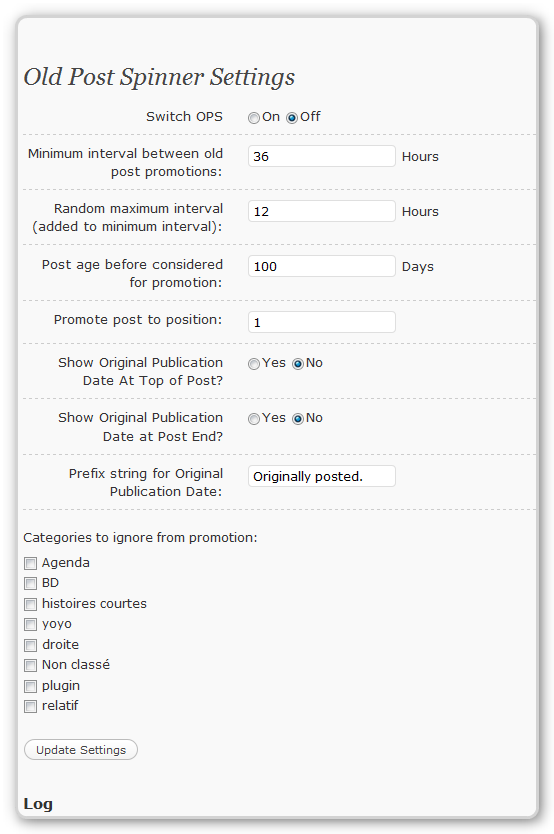Check the yoyo category box
The image size is (554, 834).
click(x=31, y=624)
